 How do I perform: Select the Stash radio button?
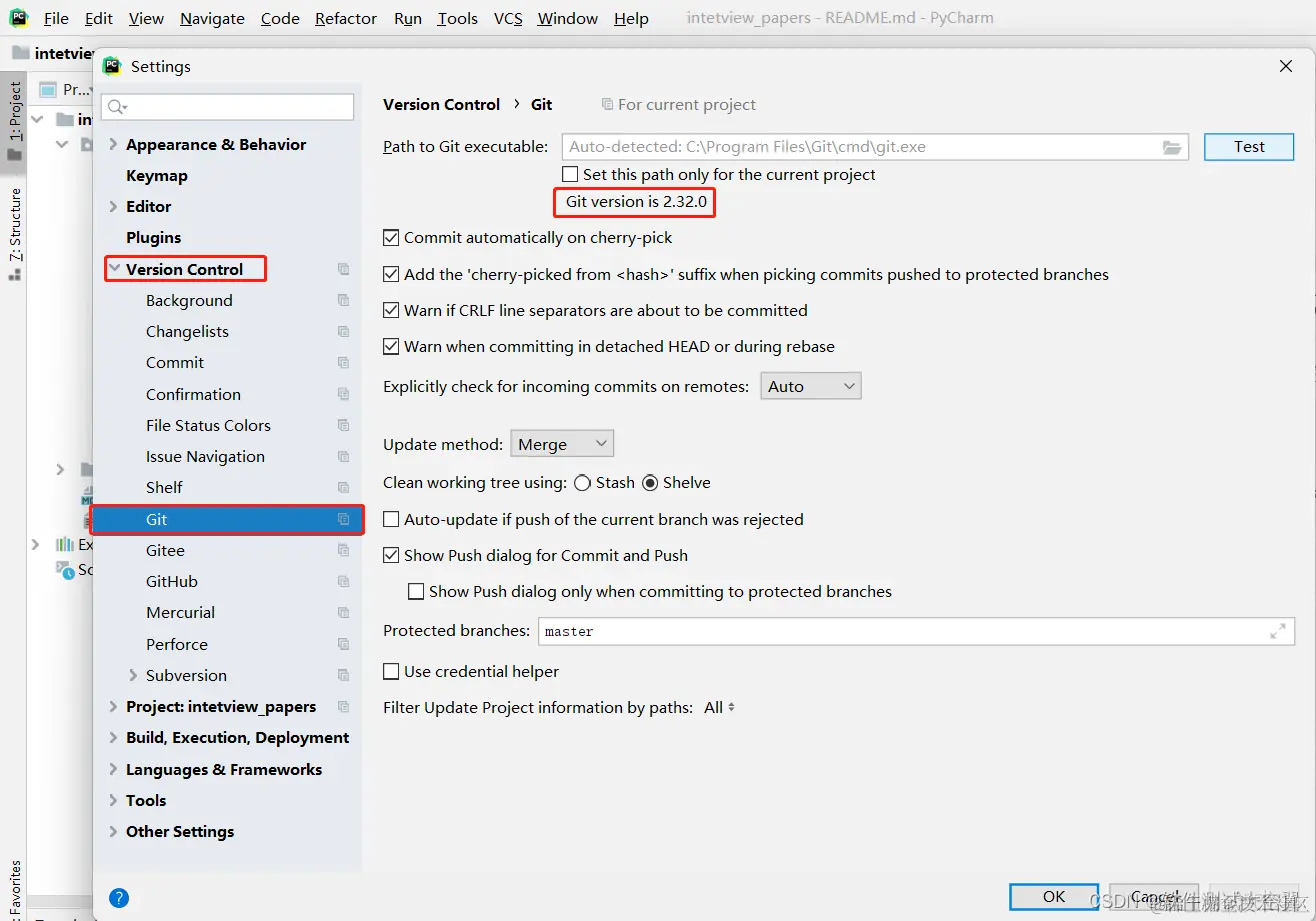coord(582,483)
